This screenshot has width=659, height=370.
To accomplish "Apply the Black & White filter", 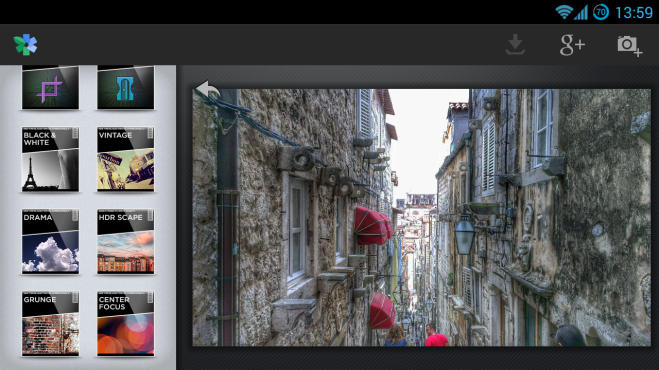I will point(50,159).
